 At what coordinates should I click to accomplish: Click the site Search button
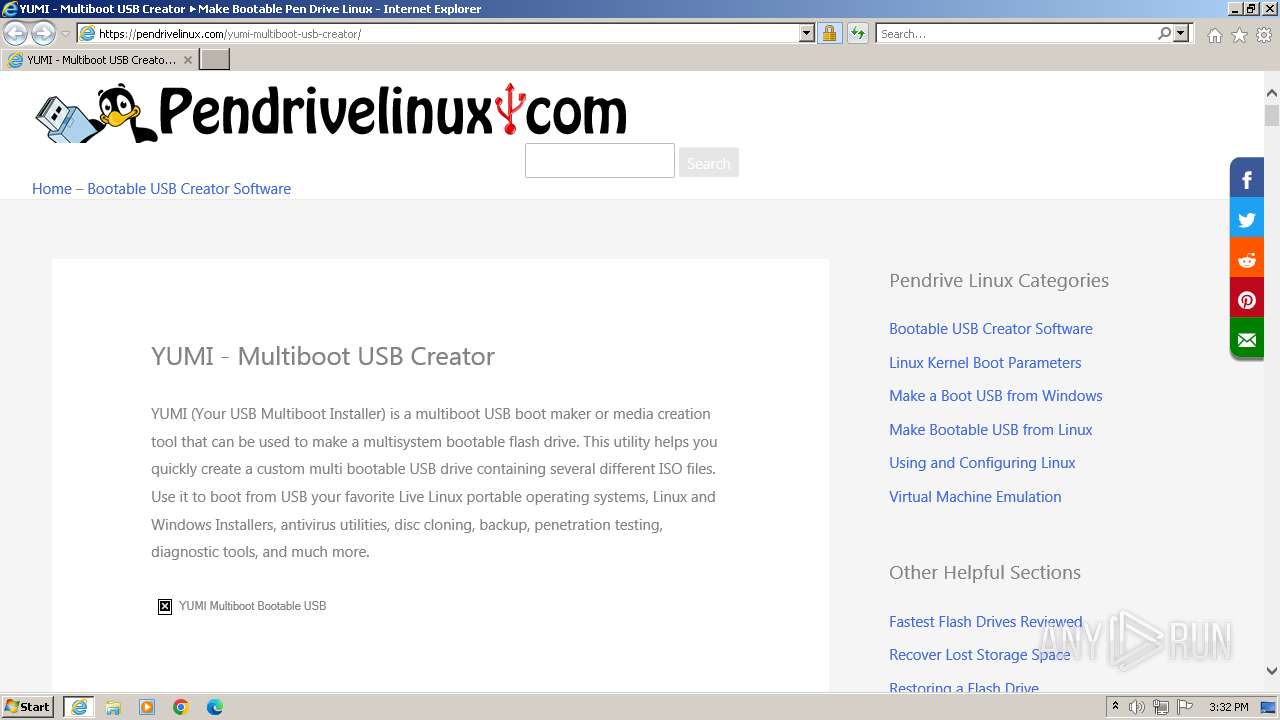click(708, 163)
